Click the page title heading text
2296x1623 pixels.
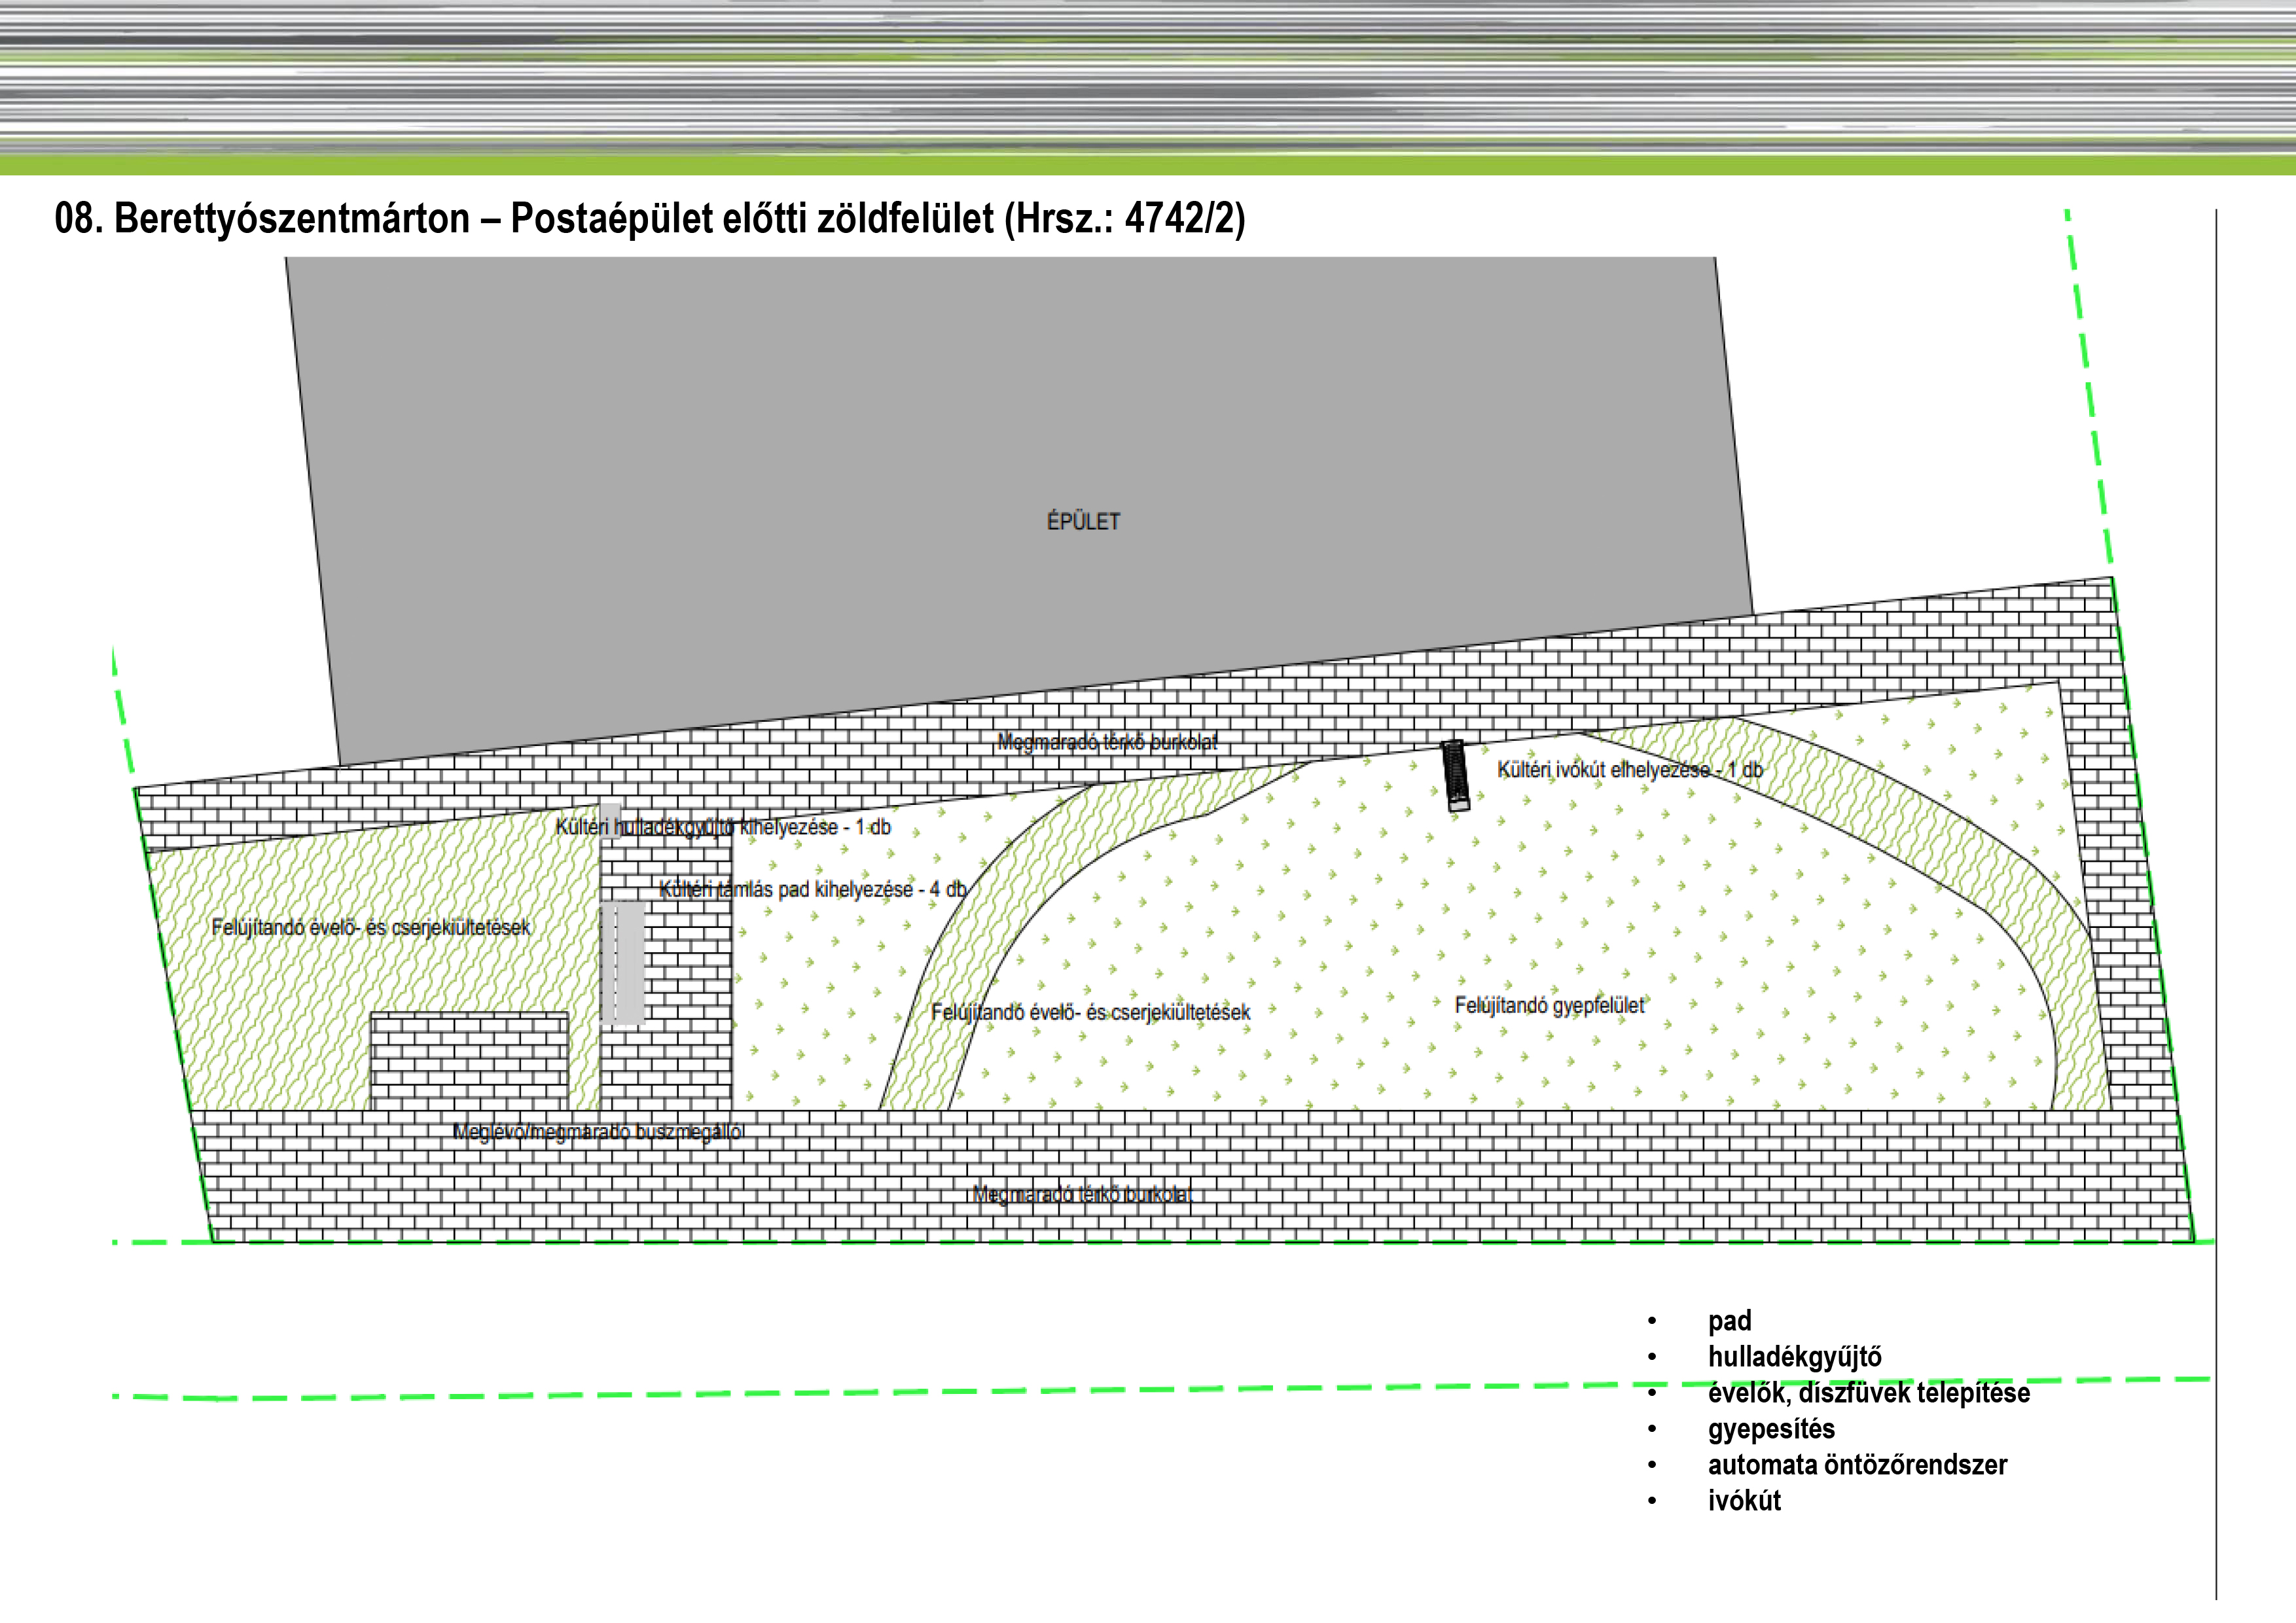(x=649, y=218)
